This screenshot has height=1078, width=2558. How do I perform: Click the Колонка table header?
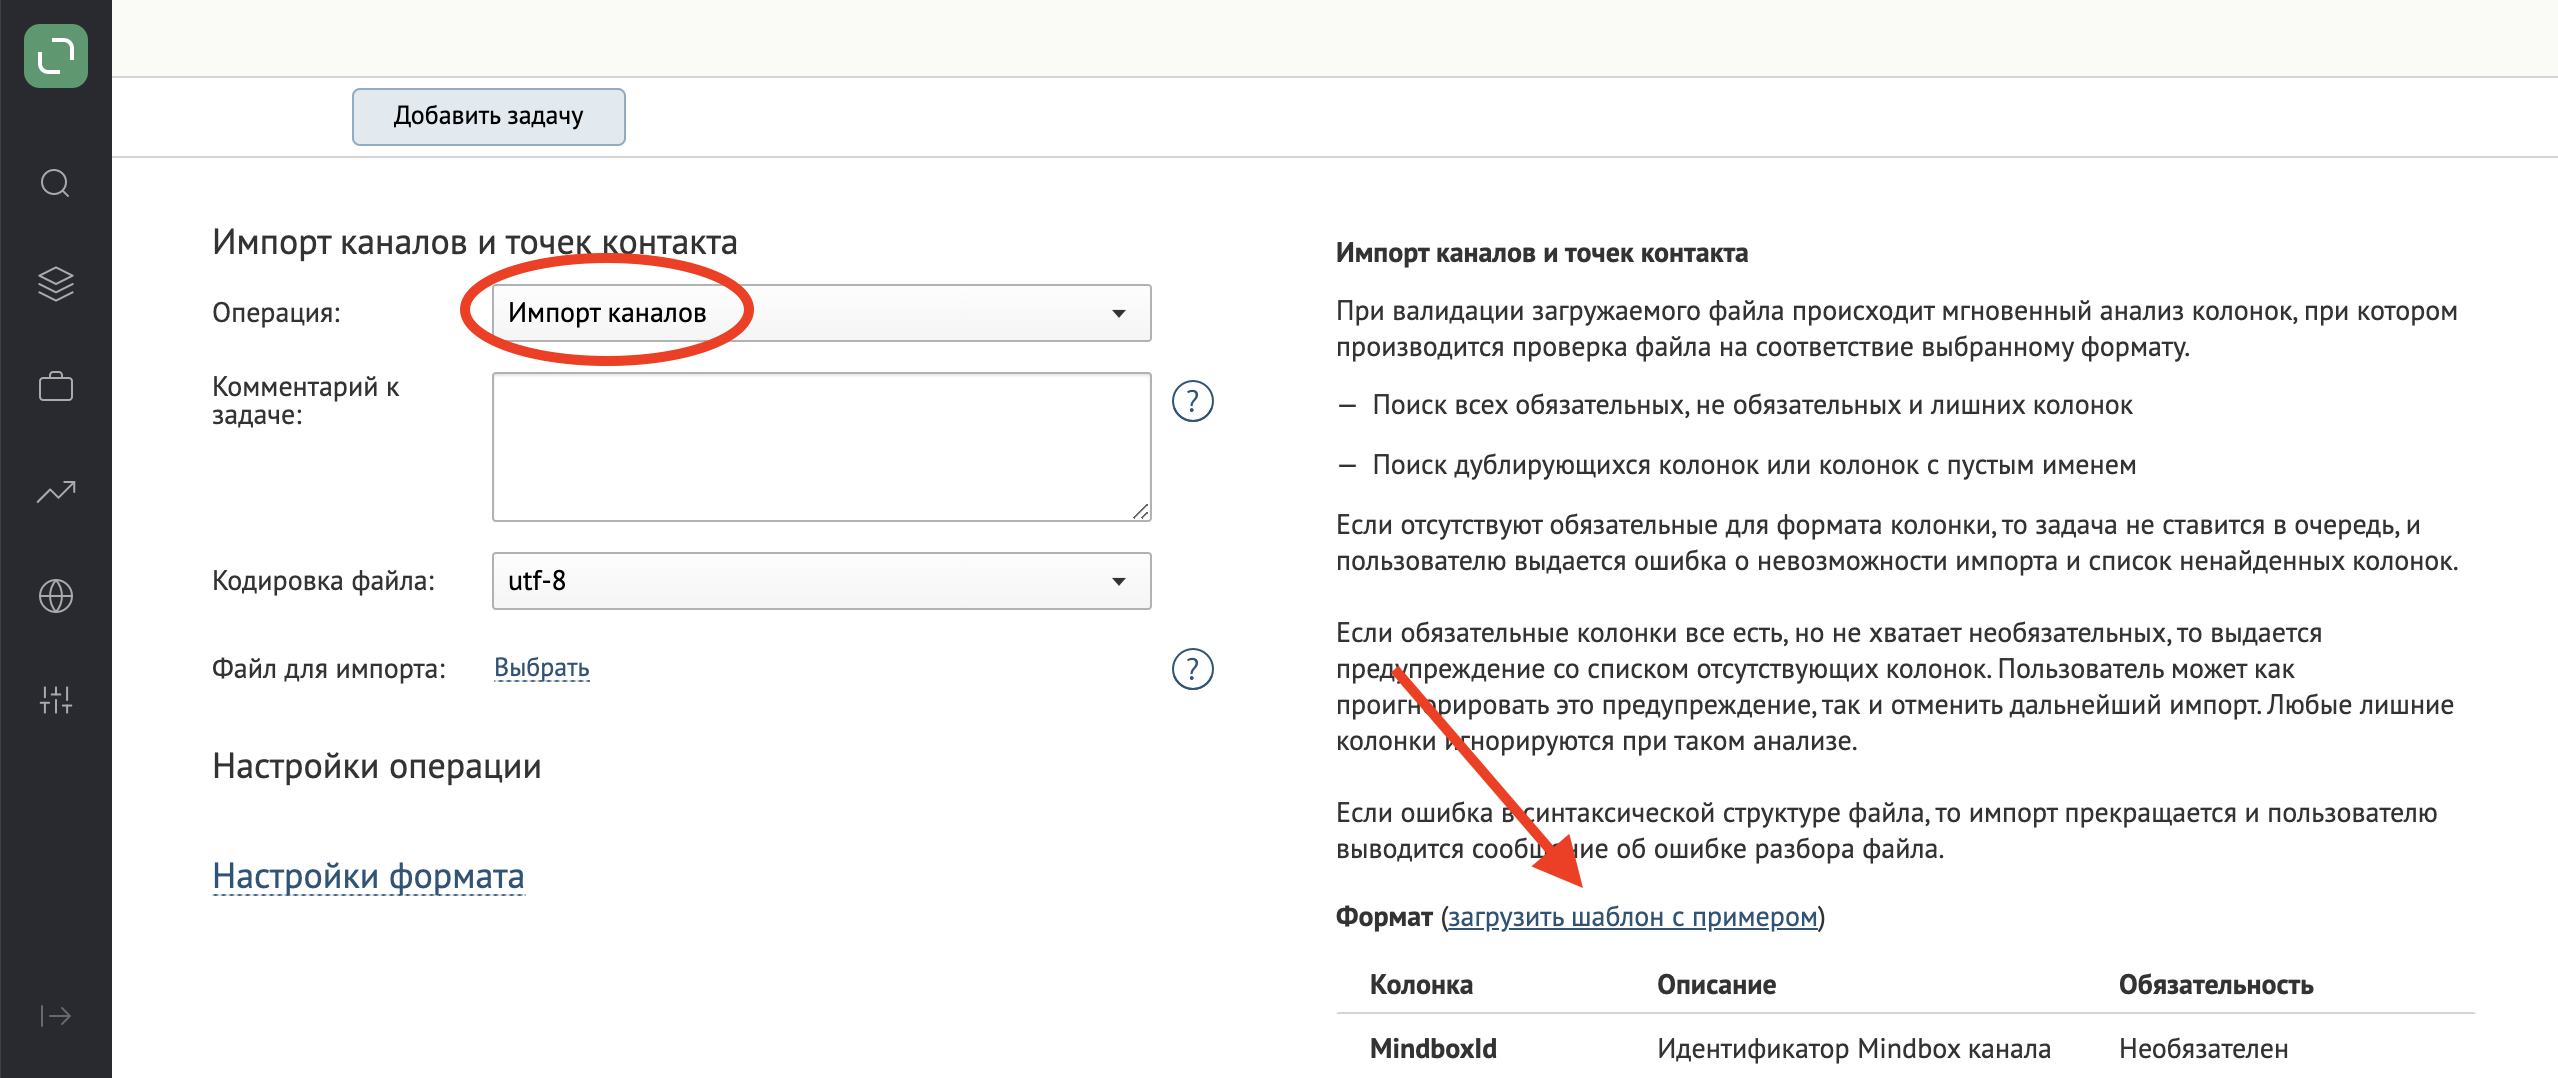coord(1421,985)
